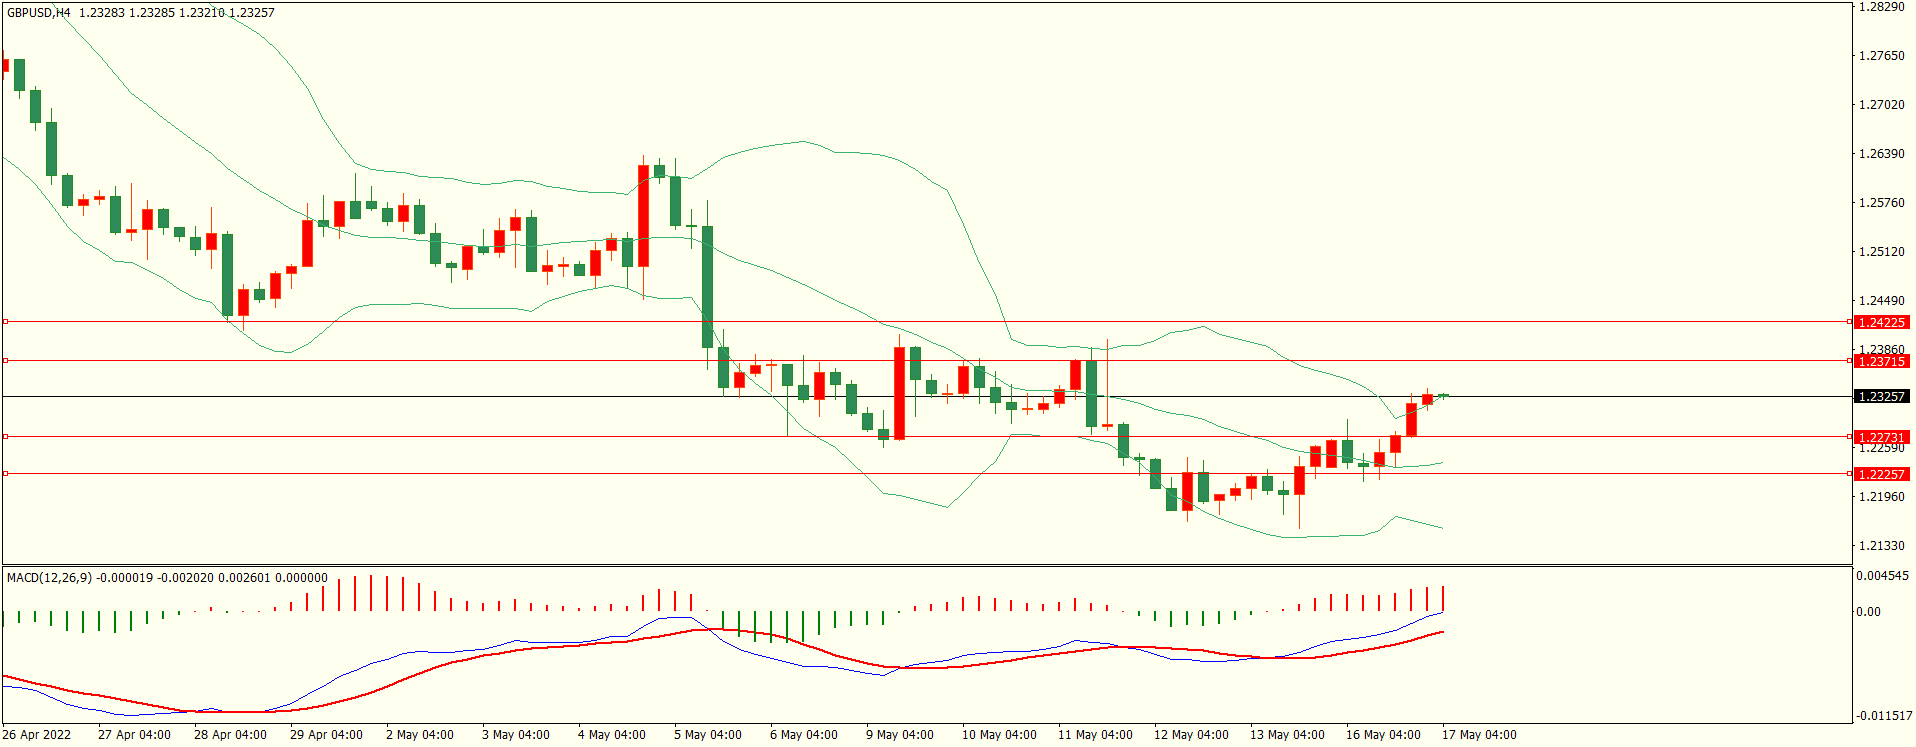Click the 29 Apr 04:00 time label
Screen dimensions: 1916x747
point(326,735)
